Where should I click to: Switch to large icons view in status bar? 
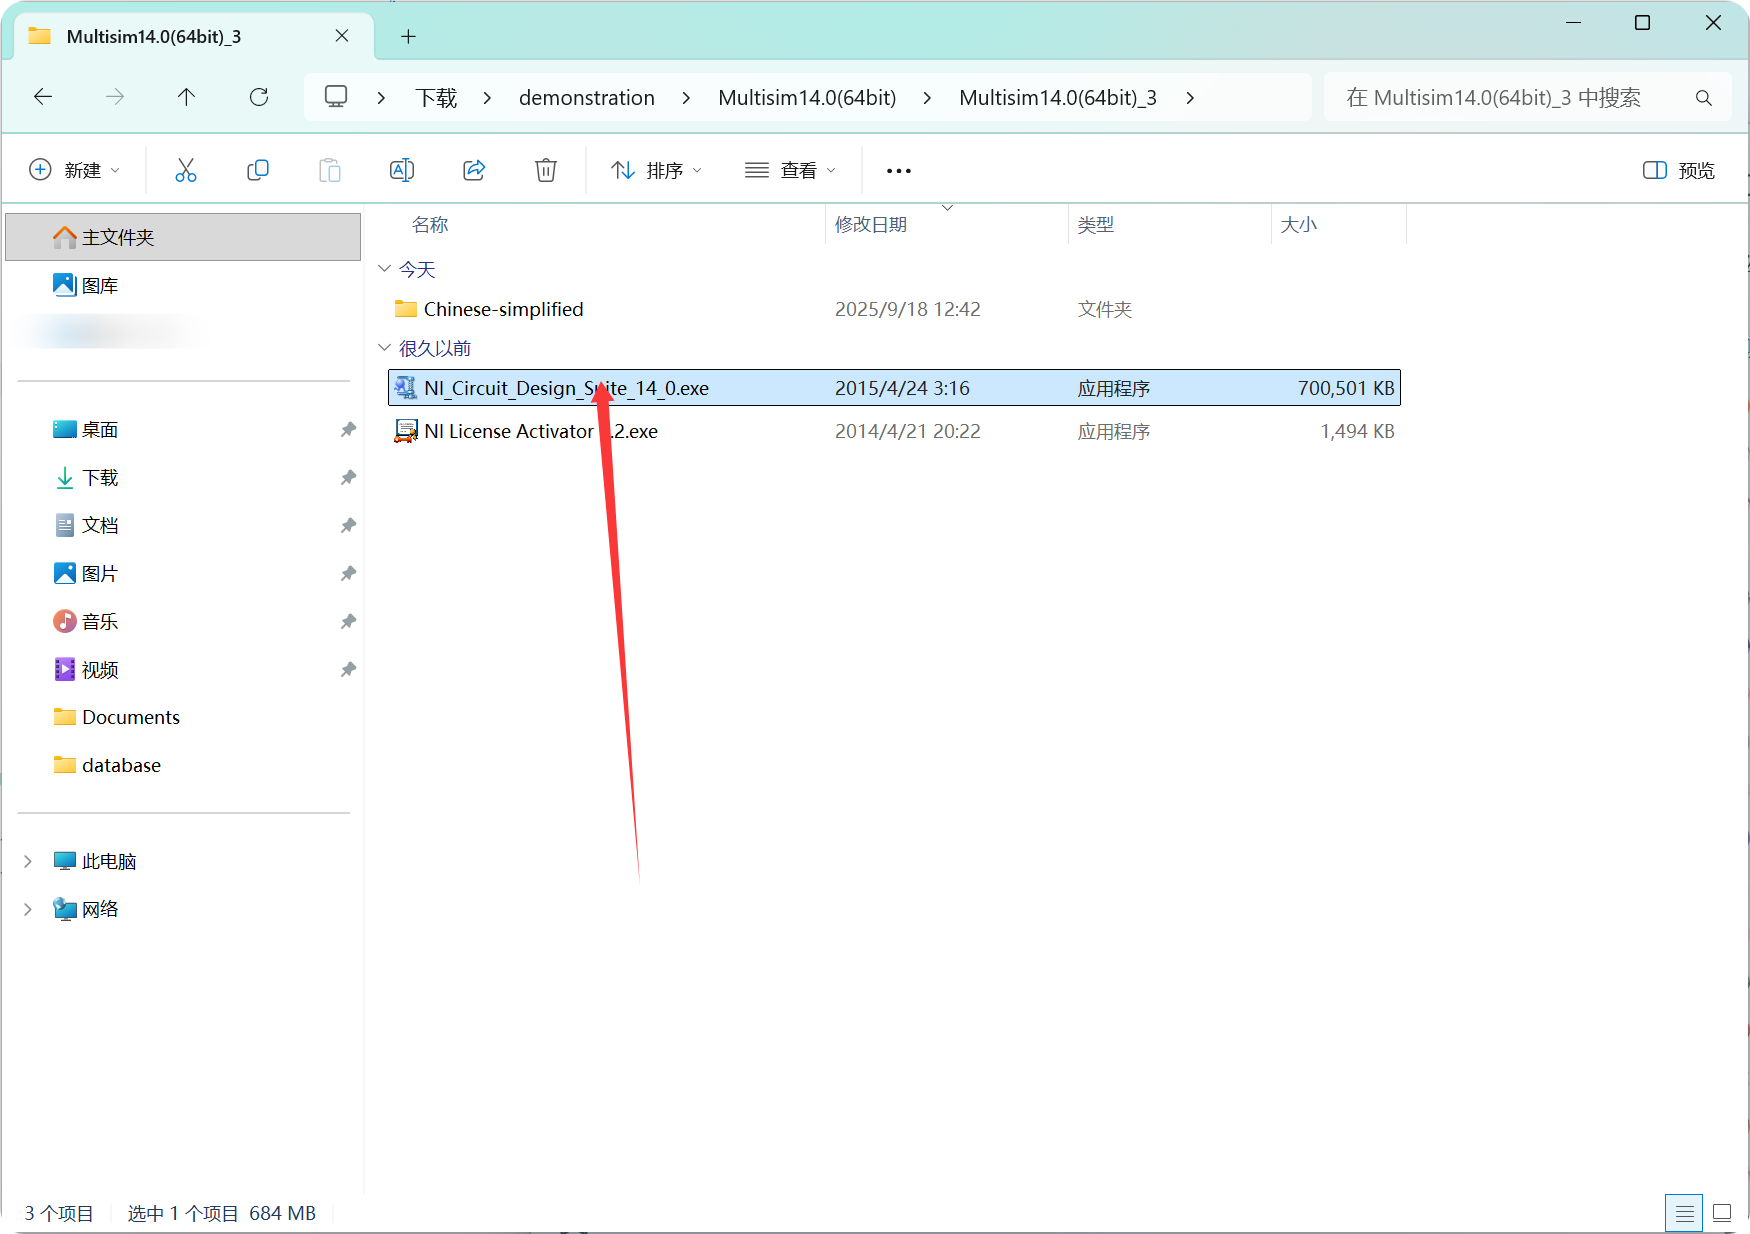[1722, 1213]
